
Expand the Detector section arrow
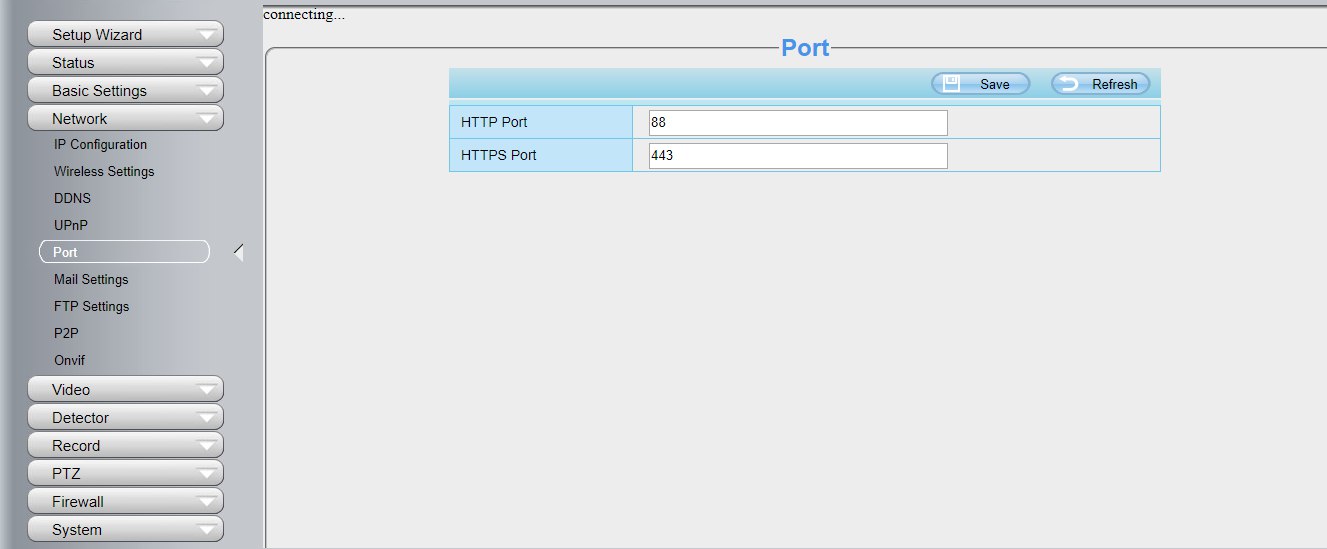point(207,418)
